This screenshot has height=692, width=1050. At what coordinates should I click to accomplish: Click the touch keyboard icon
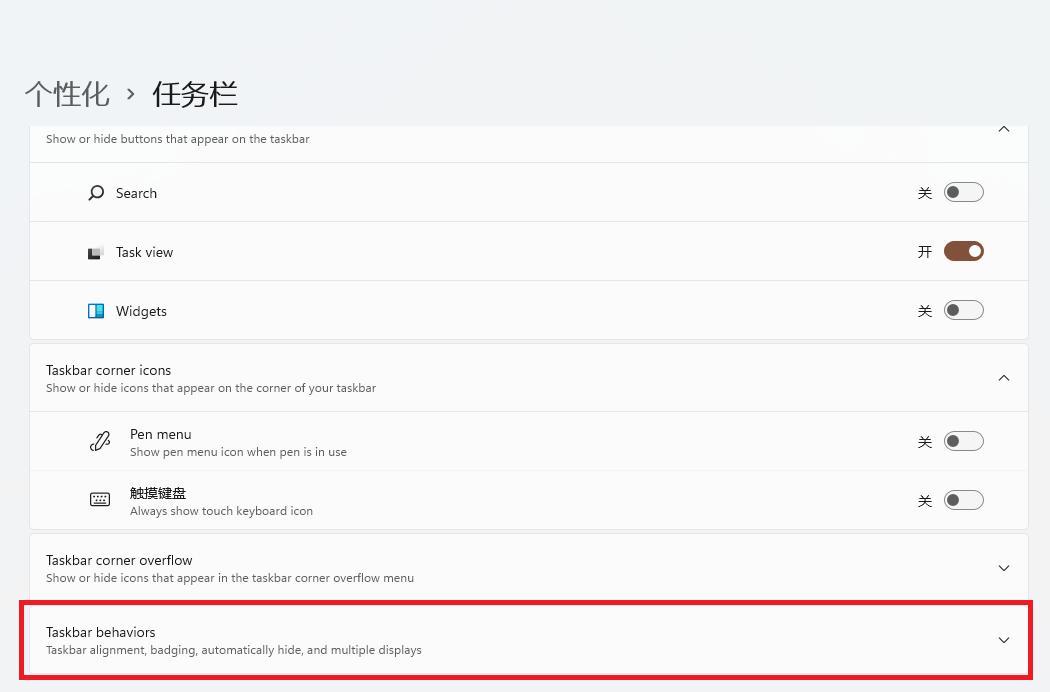point(100,499)
